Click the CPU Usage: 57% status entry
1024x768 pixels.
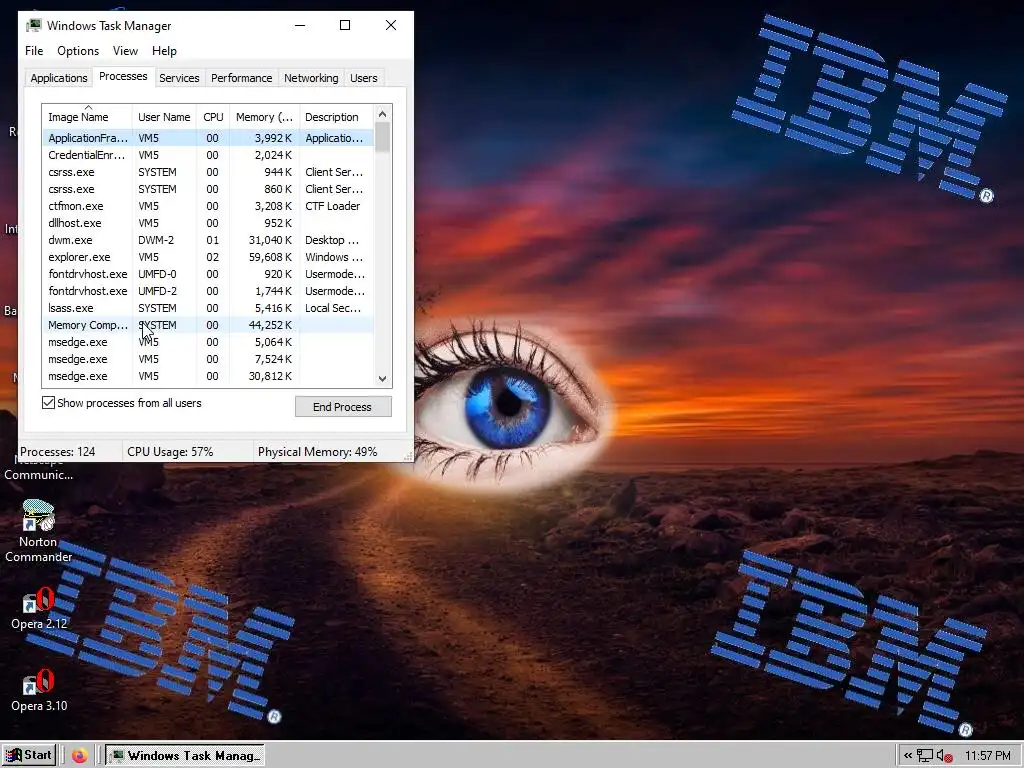coord(170,452)
